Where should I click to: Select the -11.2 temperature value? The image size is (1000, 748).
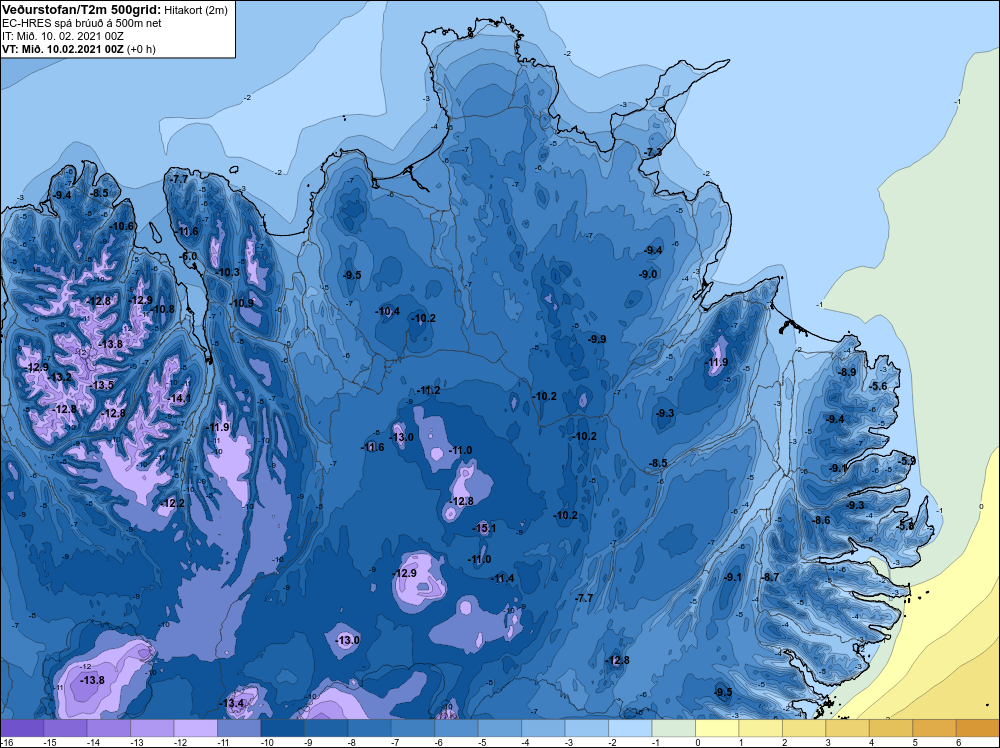coord(428,390)
